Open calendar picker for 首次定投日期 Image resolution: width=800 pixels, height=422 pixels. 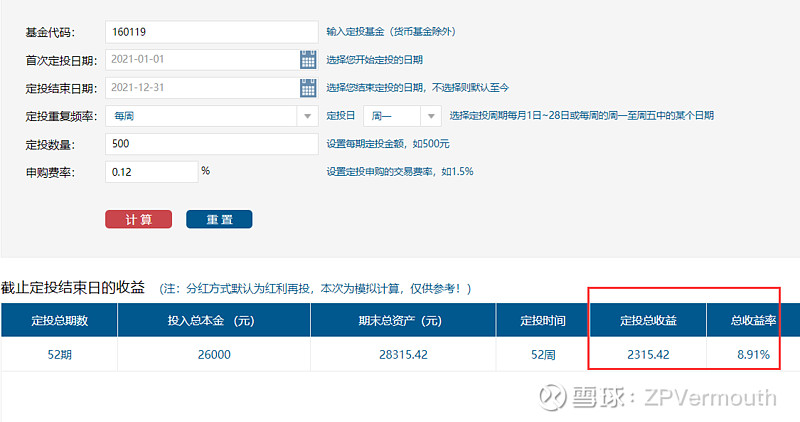click(x=308, y=60)
